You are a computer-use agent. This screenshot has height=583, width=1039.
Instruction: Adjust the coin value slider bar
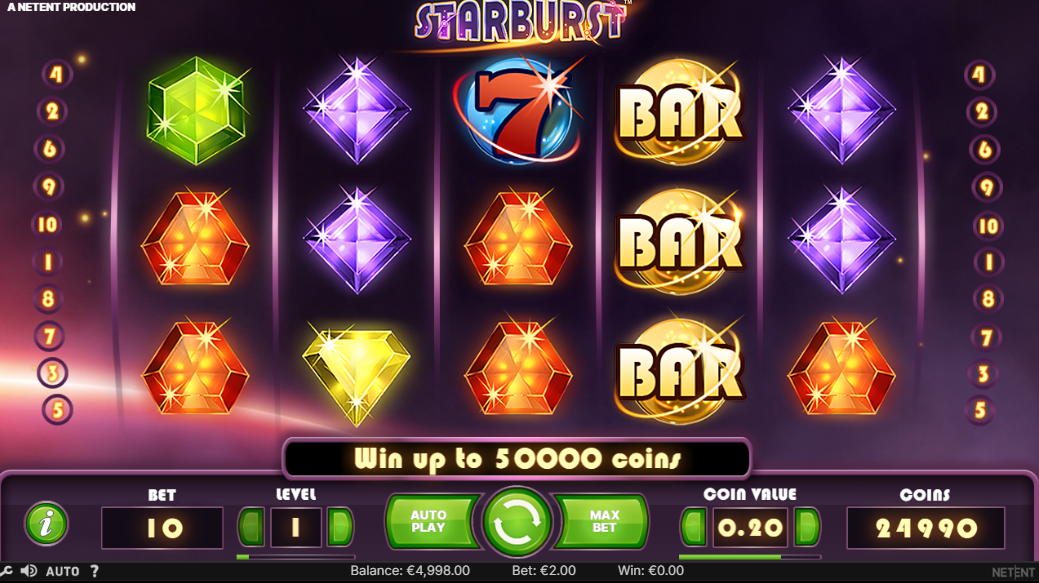tap(749, 557)
